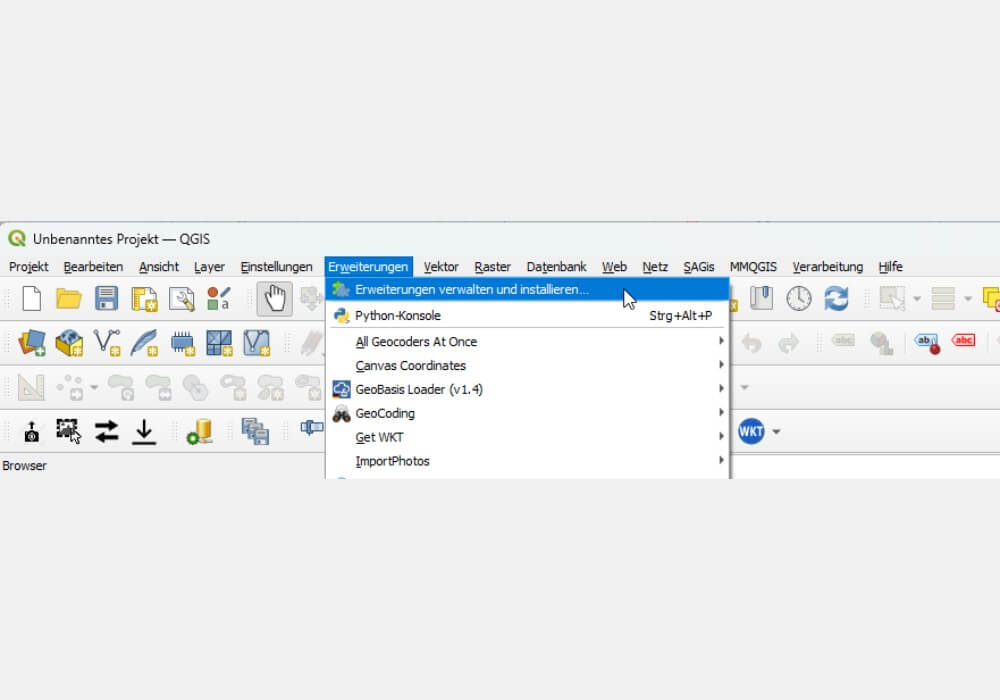Click the swap arrows icon
The image size is (1000, 700).
click(107, 432)
